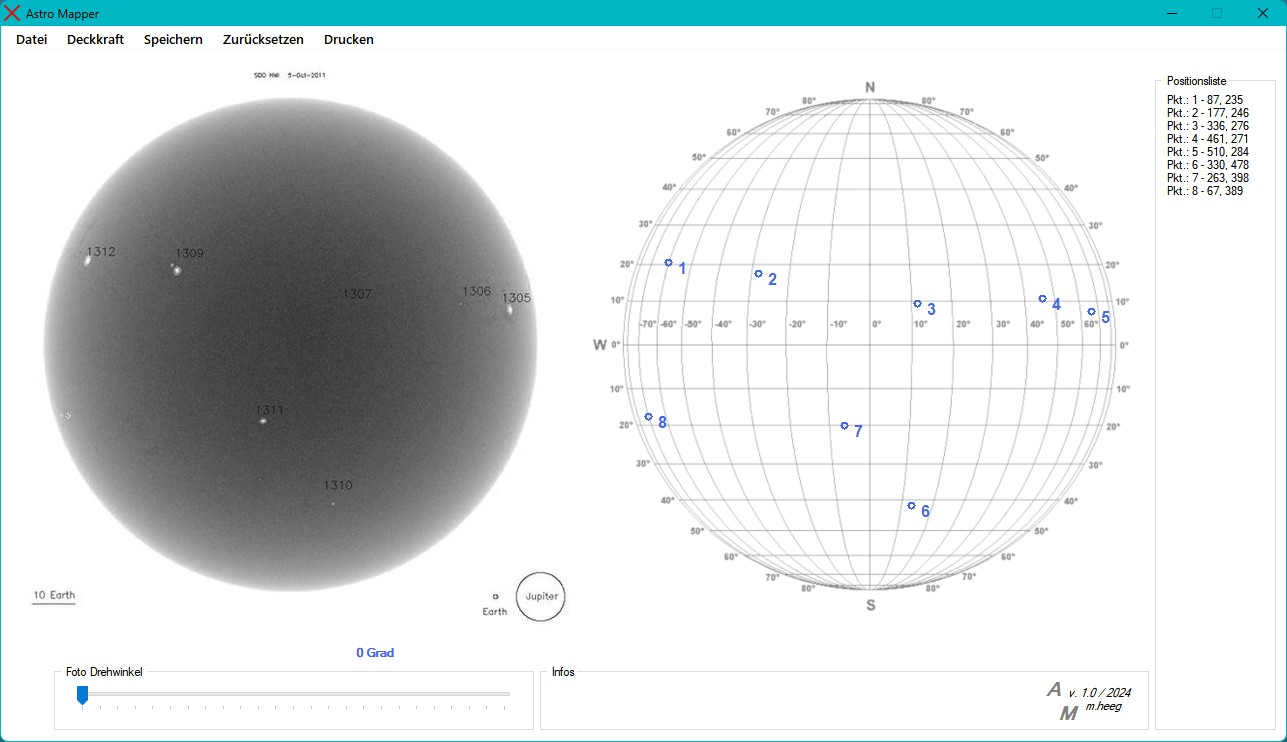1287x742 pixels.
Task: Click the AM logo in Infos panel
Action: [x=1062, y=701]
